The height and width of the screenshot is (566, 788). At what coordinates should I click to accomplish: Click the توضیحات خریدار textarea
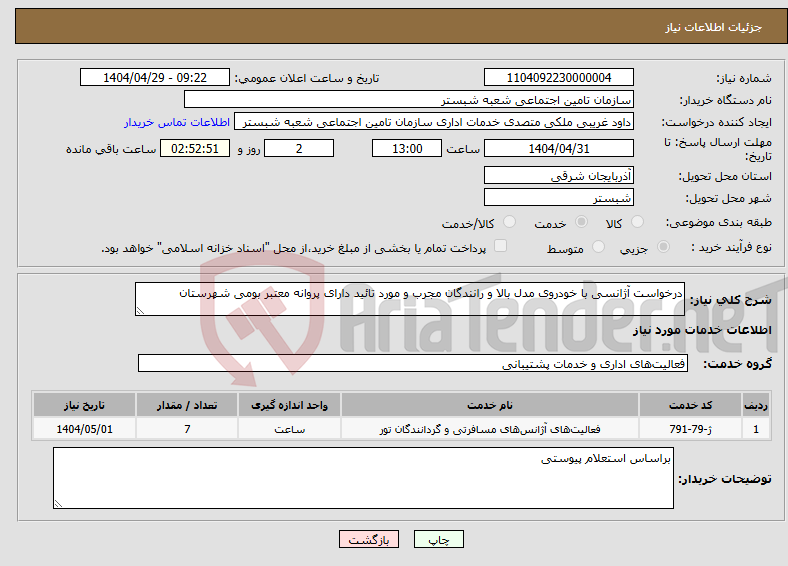click(x=363, y=478)
